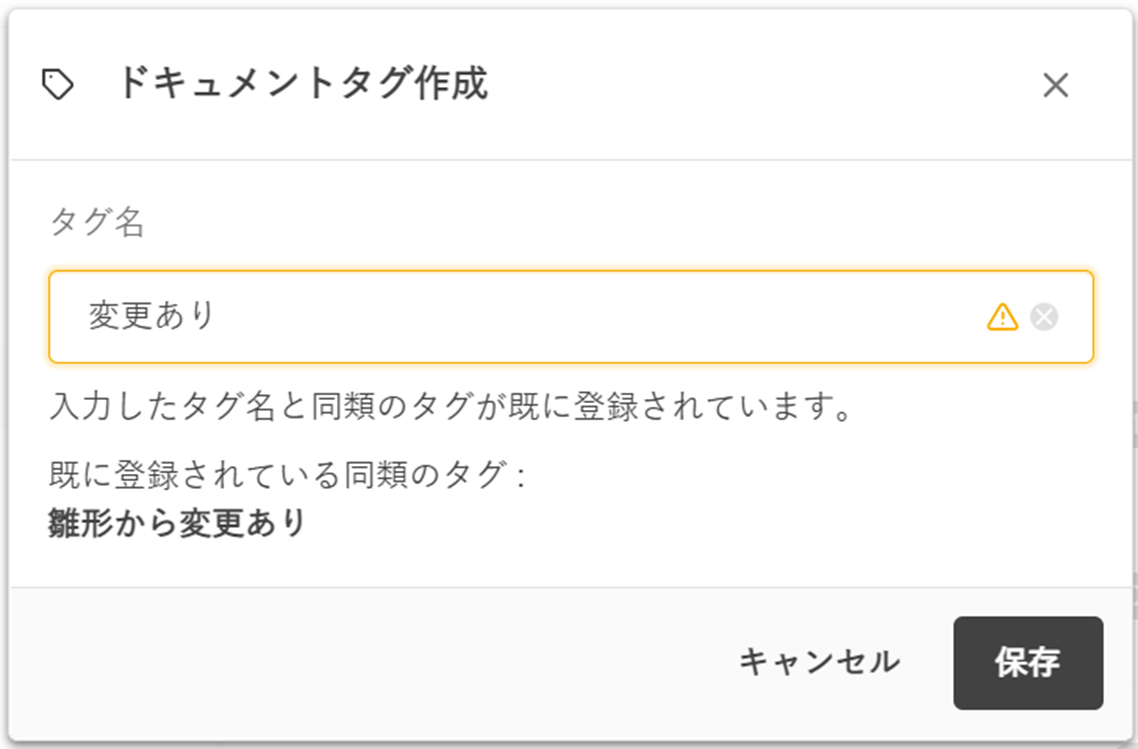Viewport: 1138px width, 749px height.
Task: Click the タグ名 field label
Action: coord(97,223)
